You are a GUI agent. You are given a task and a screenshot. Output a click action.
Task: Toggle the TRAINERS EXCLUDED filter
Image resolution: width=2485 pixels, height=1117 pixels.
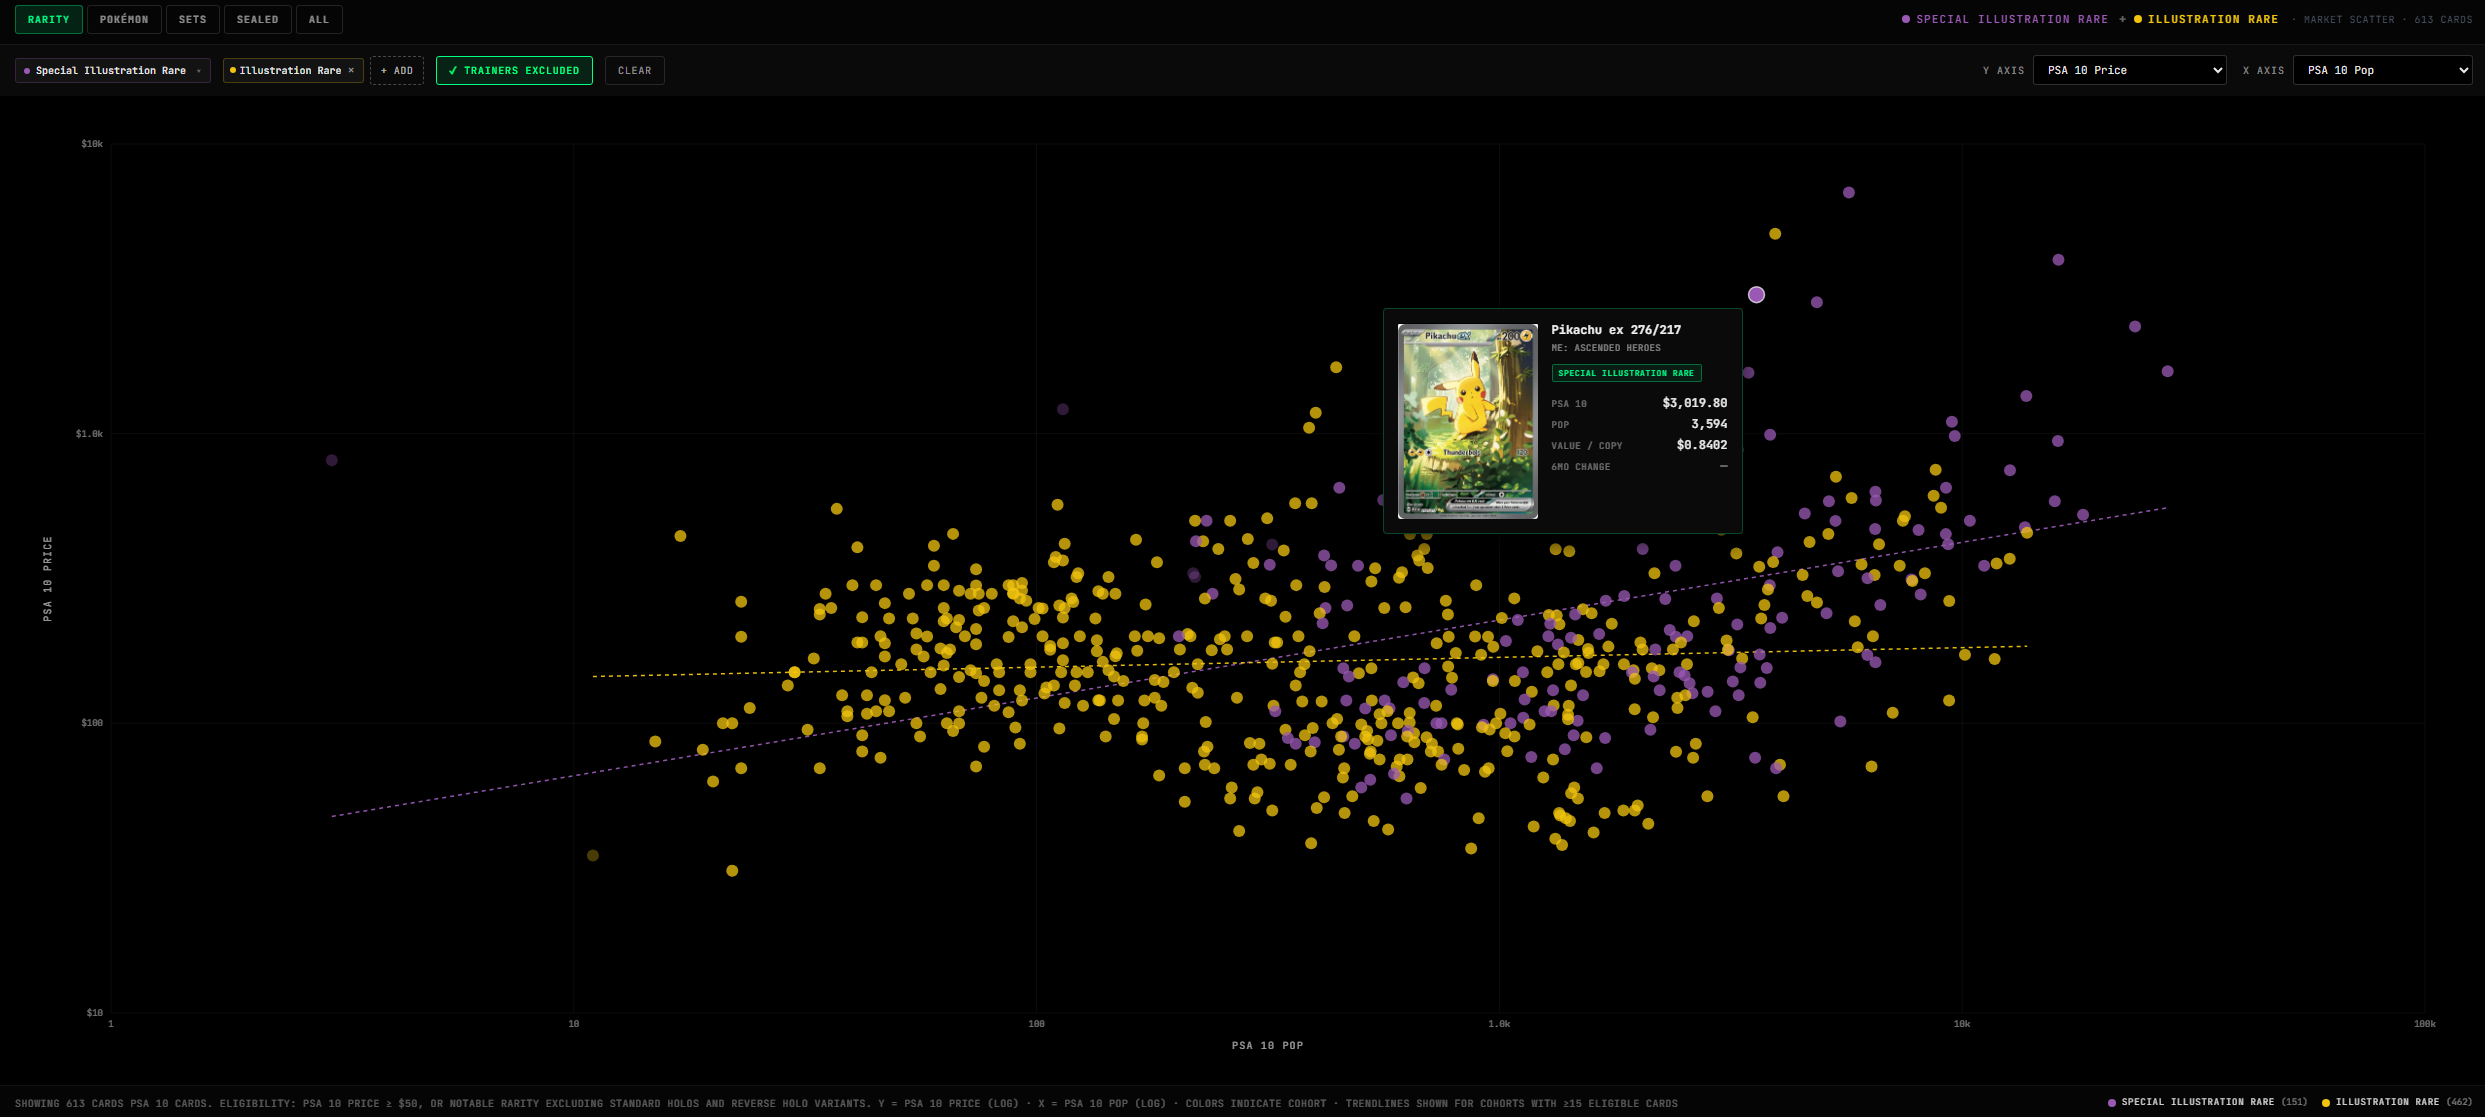pyautogui.click(x=514, y=70)
